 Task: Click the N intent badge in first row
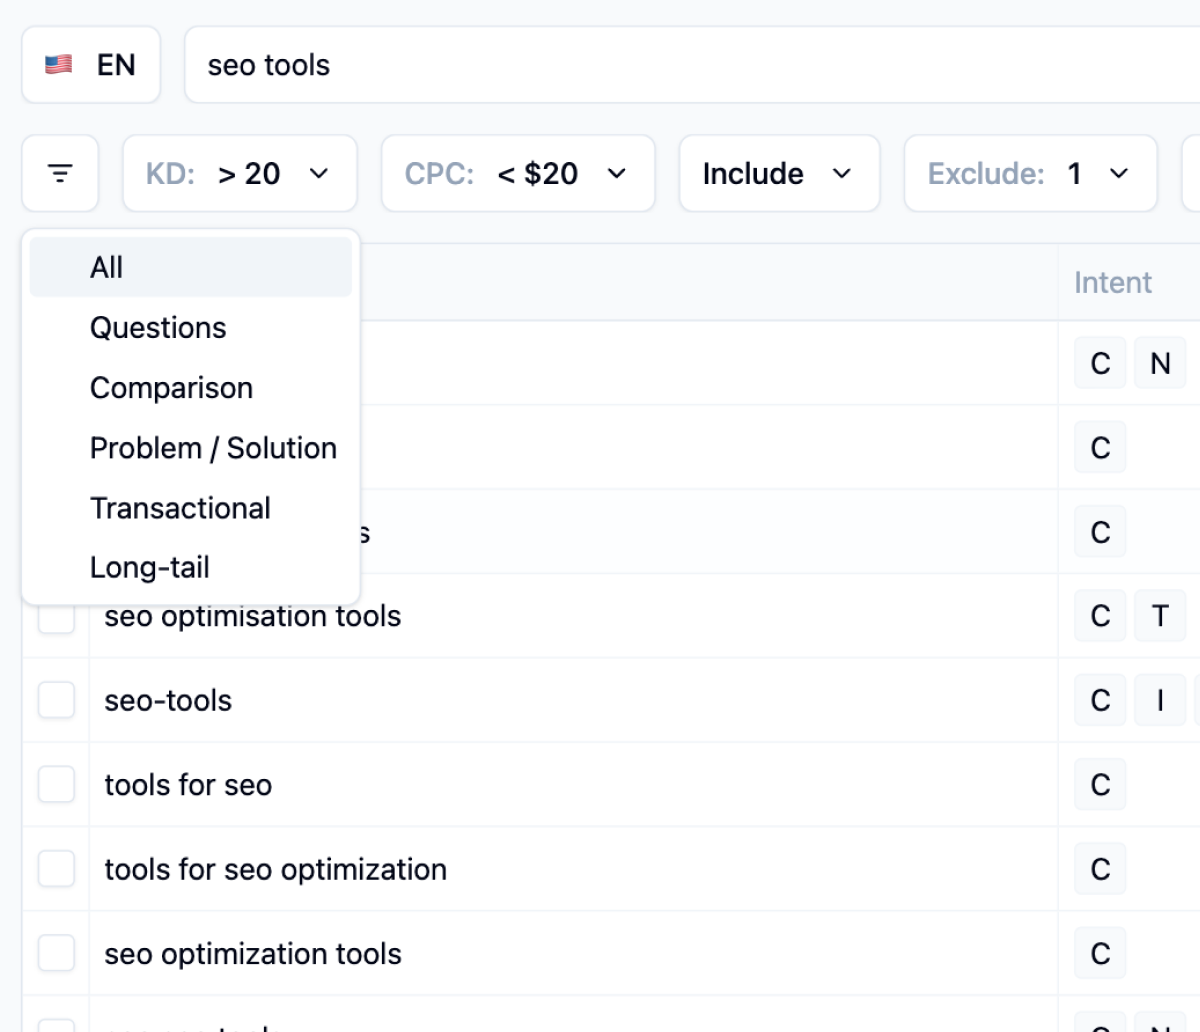1160,363
